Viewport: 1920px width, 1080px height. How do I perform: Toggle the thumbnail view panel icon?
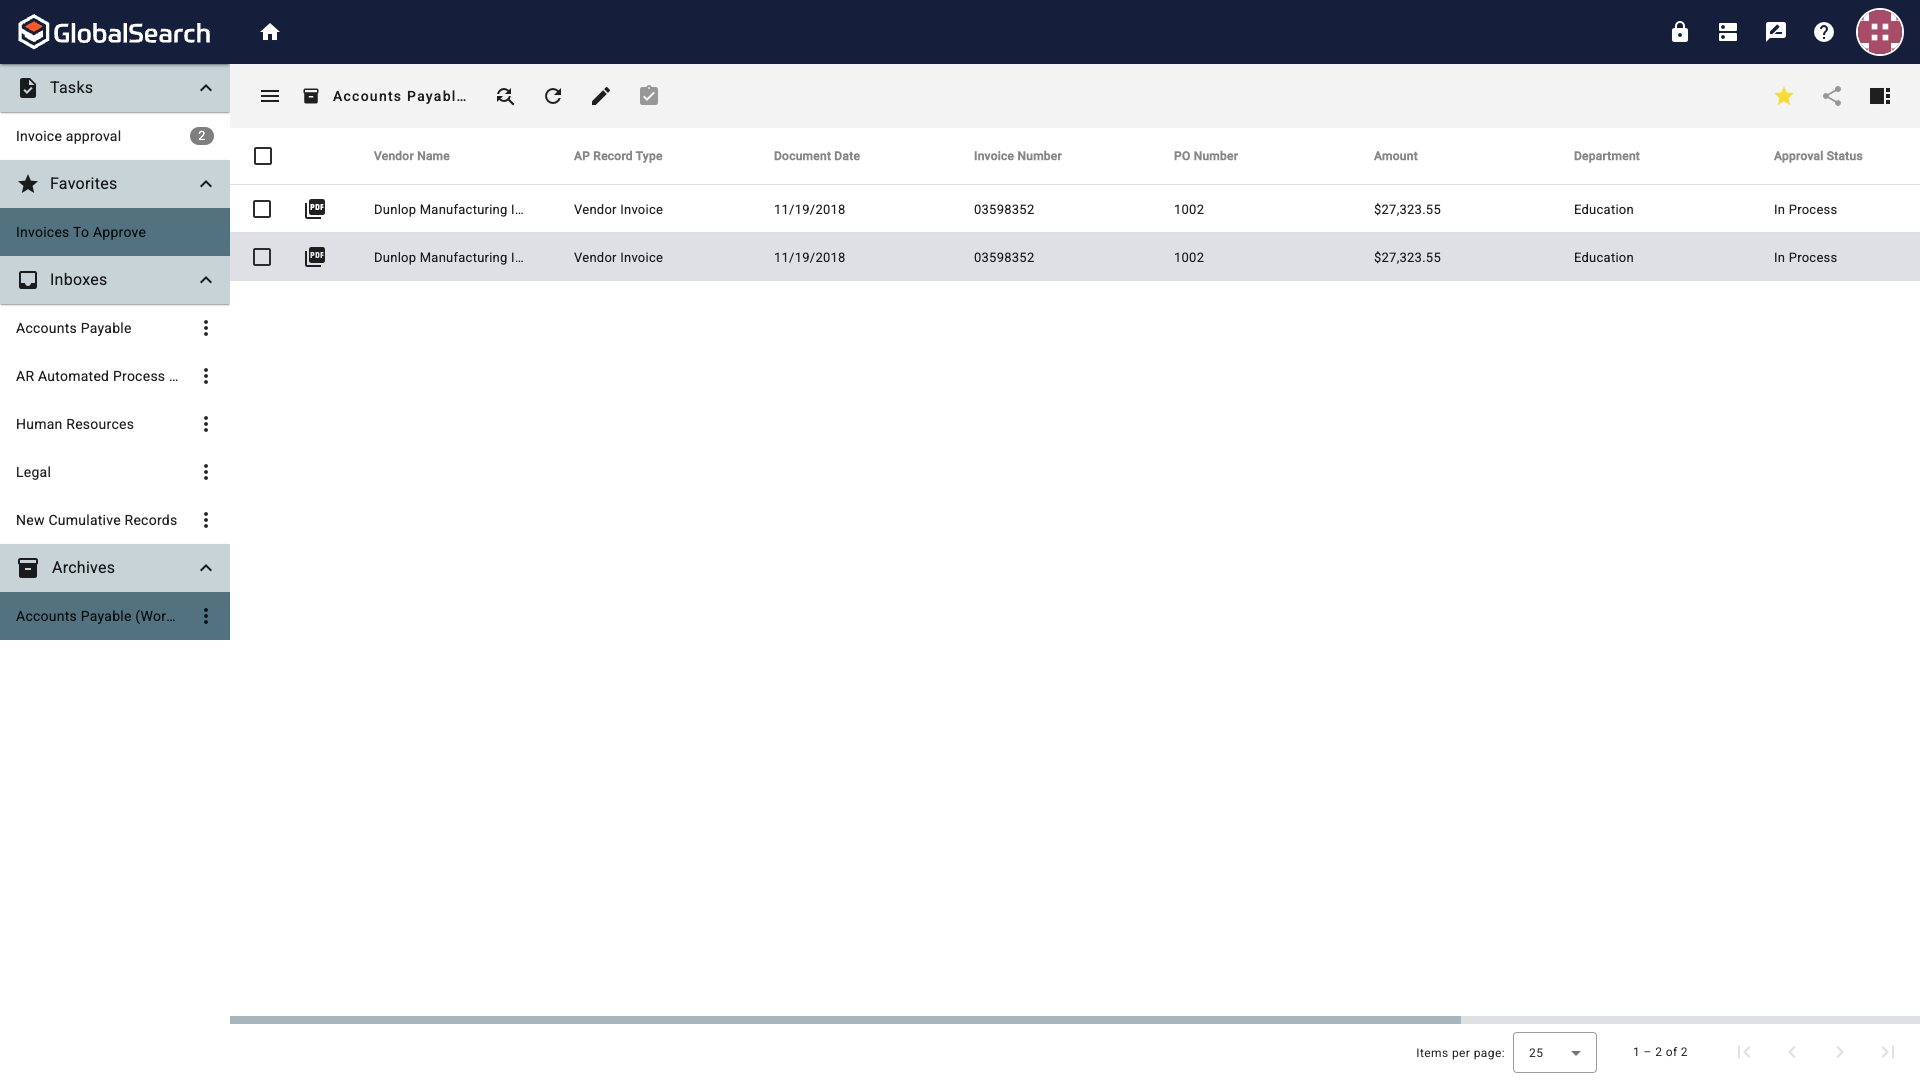[x=1880, y=96]
